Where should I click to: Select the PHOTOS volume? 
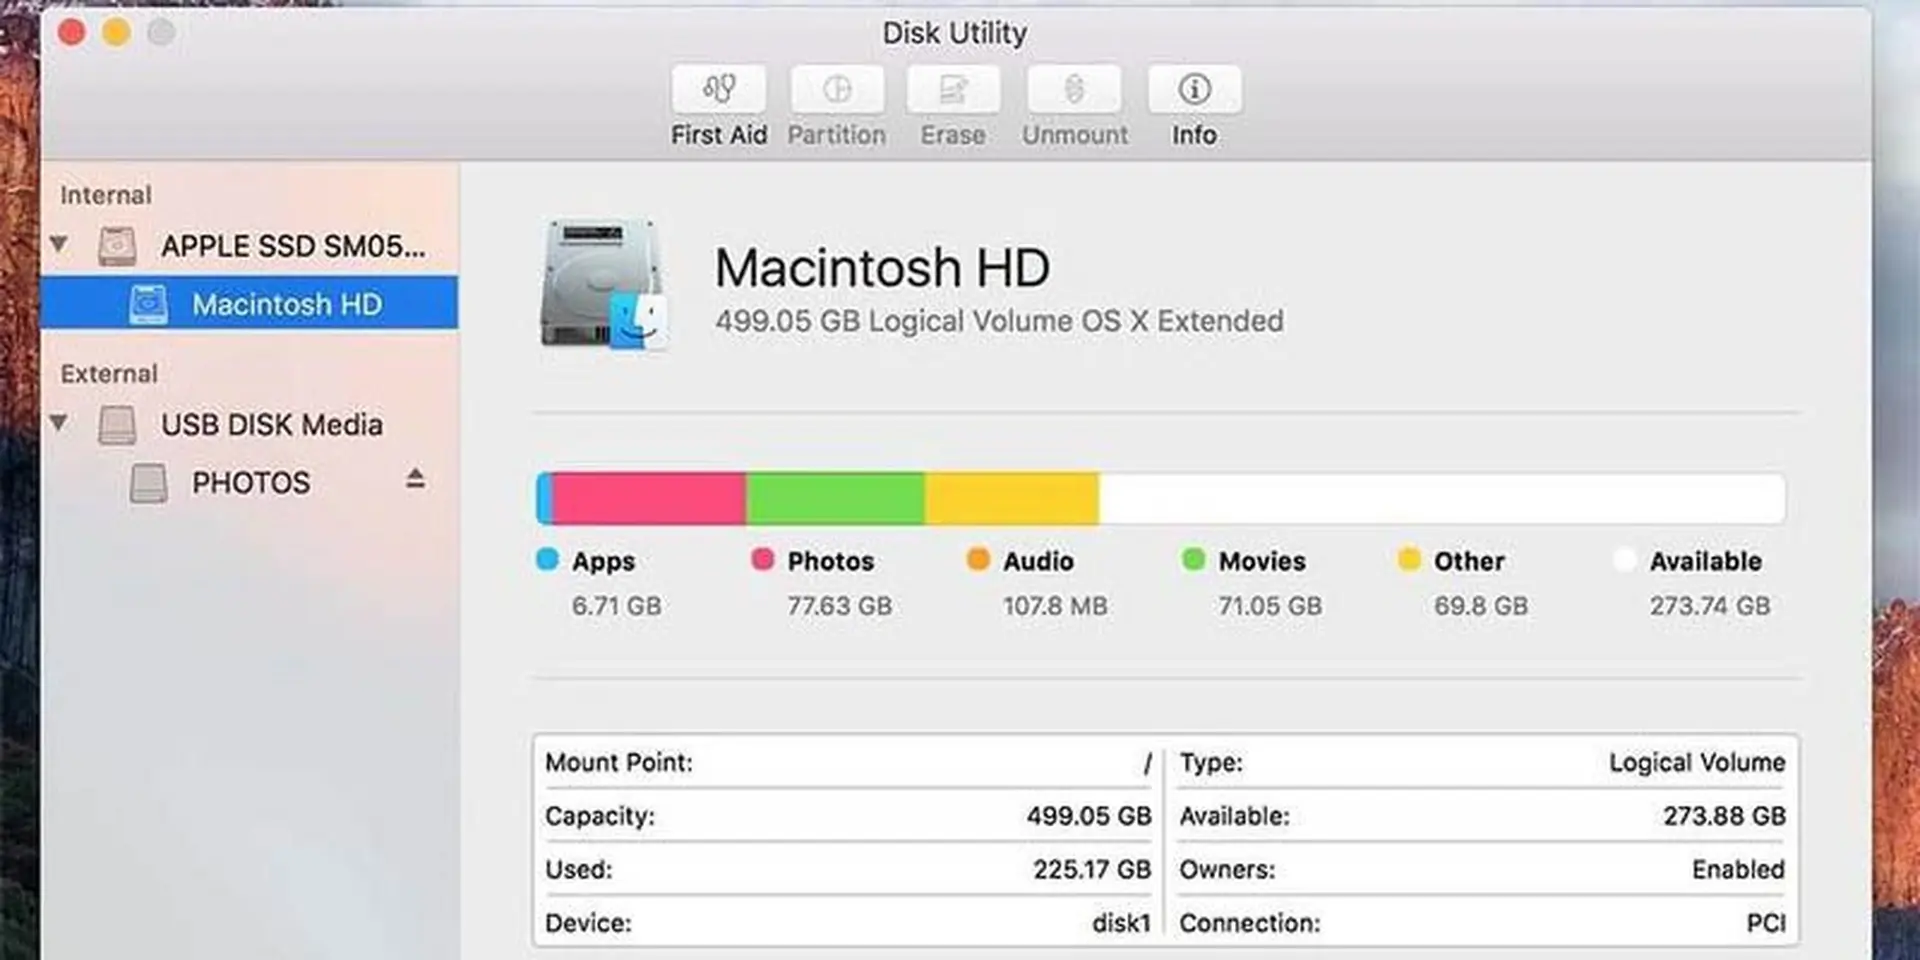point(249,482)
